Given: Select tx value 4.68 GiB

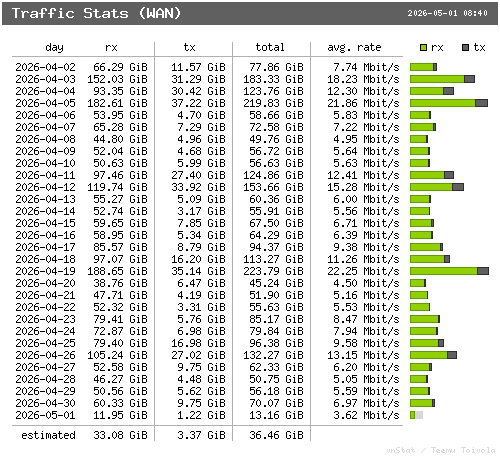Looking at the screenshot, I should pyautogui.click(x=201, y=151).
